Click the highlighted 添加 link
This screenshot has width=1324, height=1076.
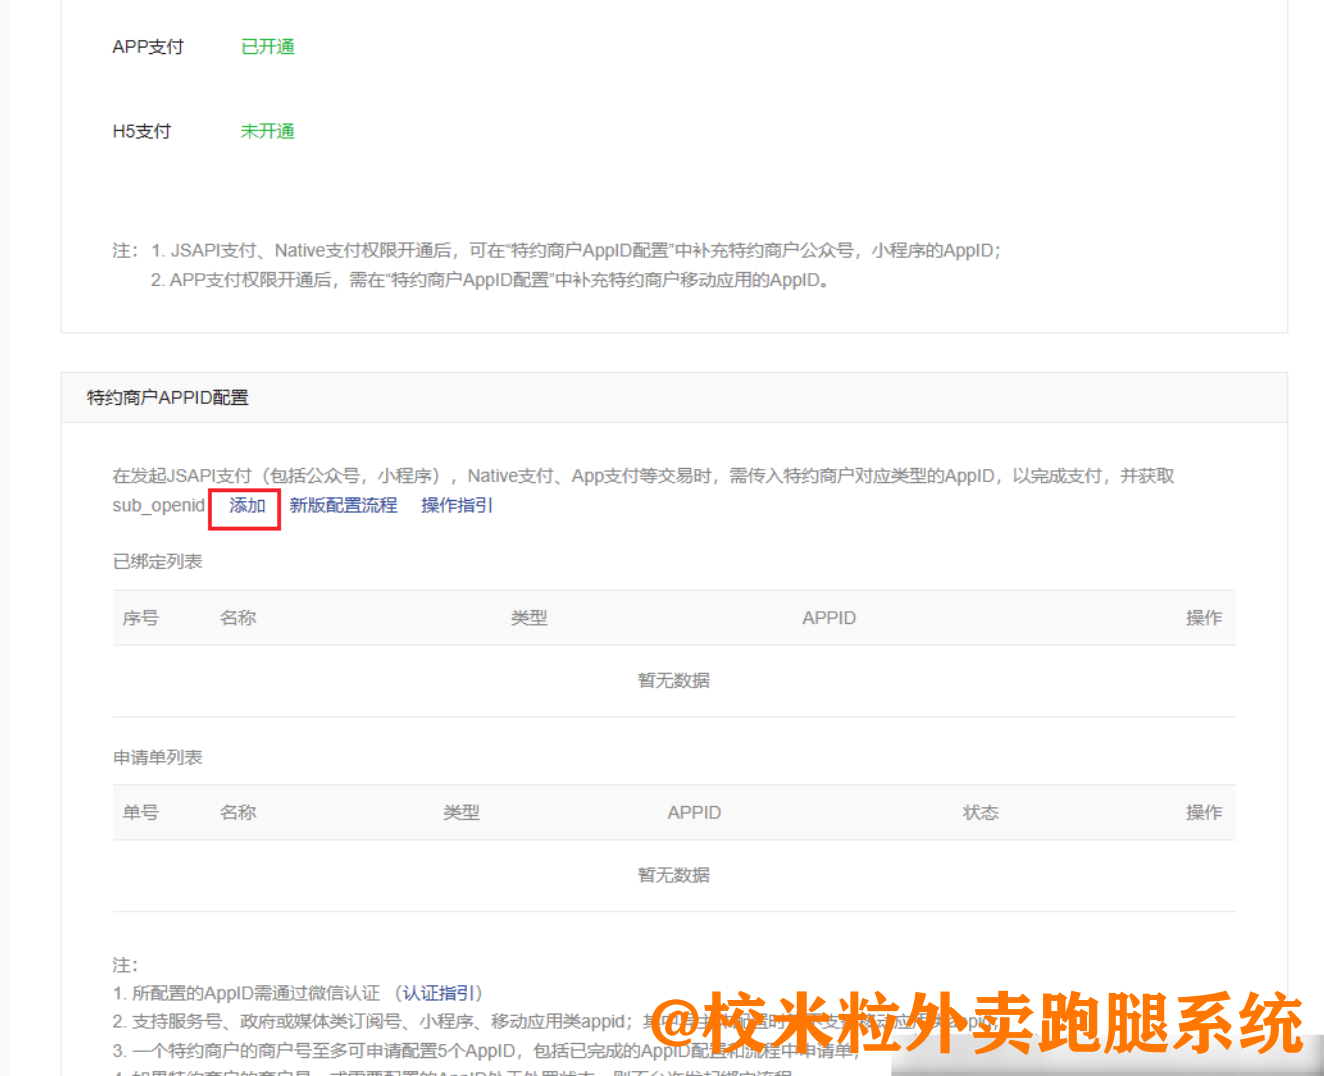tap(244, 507)
